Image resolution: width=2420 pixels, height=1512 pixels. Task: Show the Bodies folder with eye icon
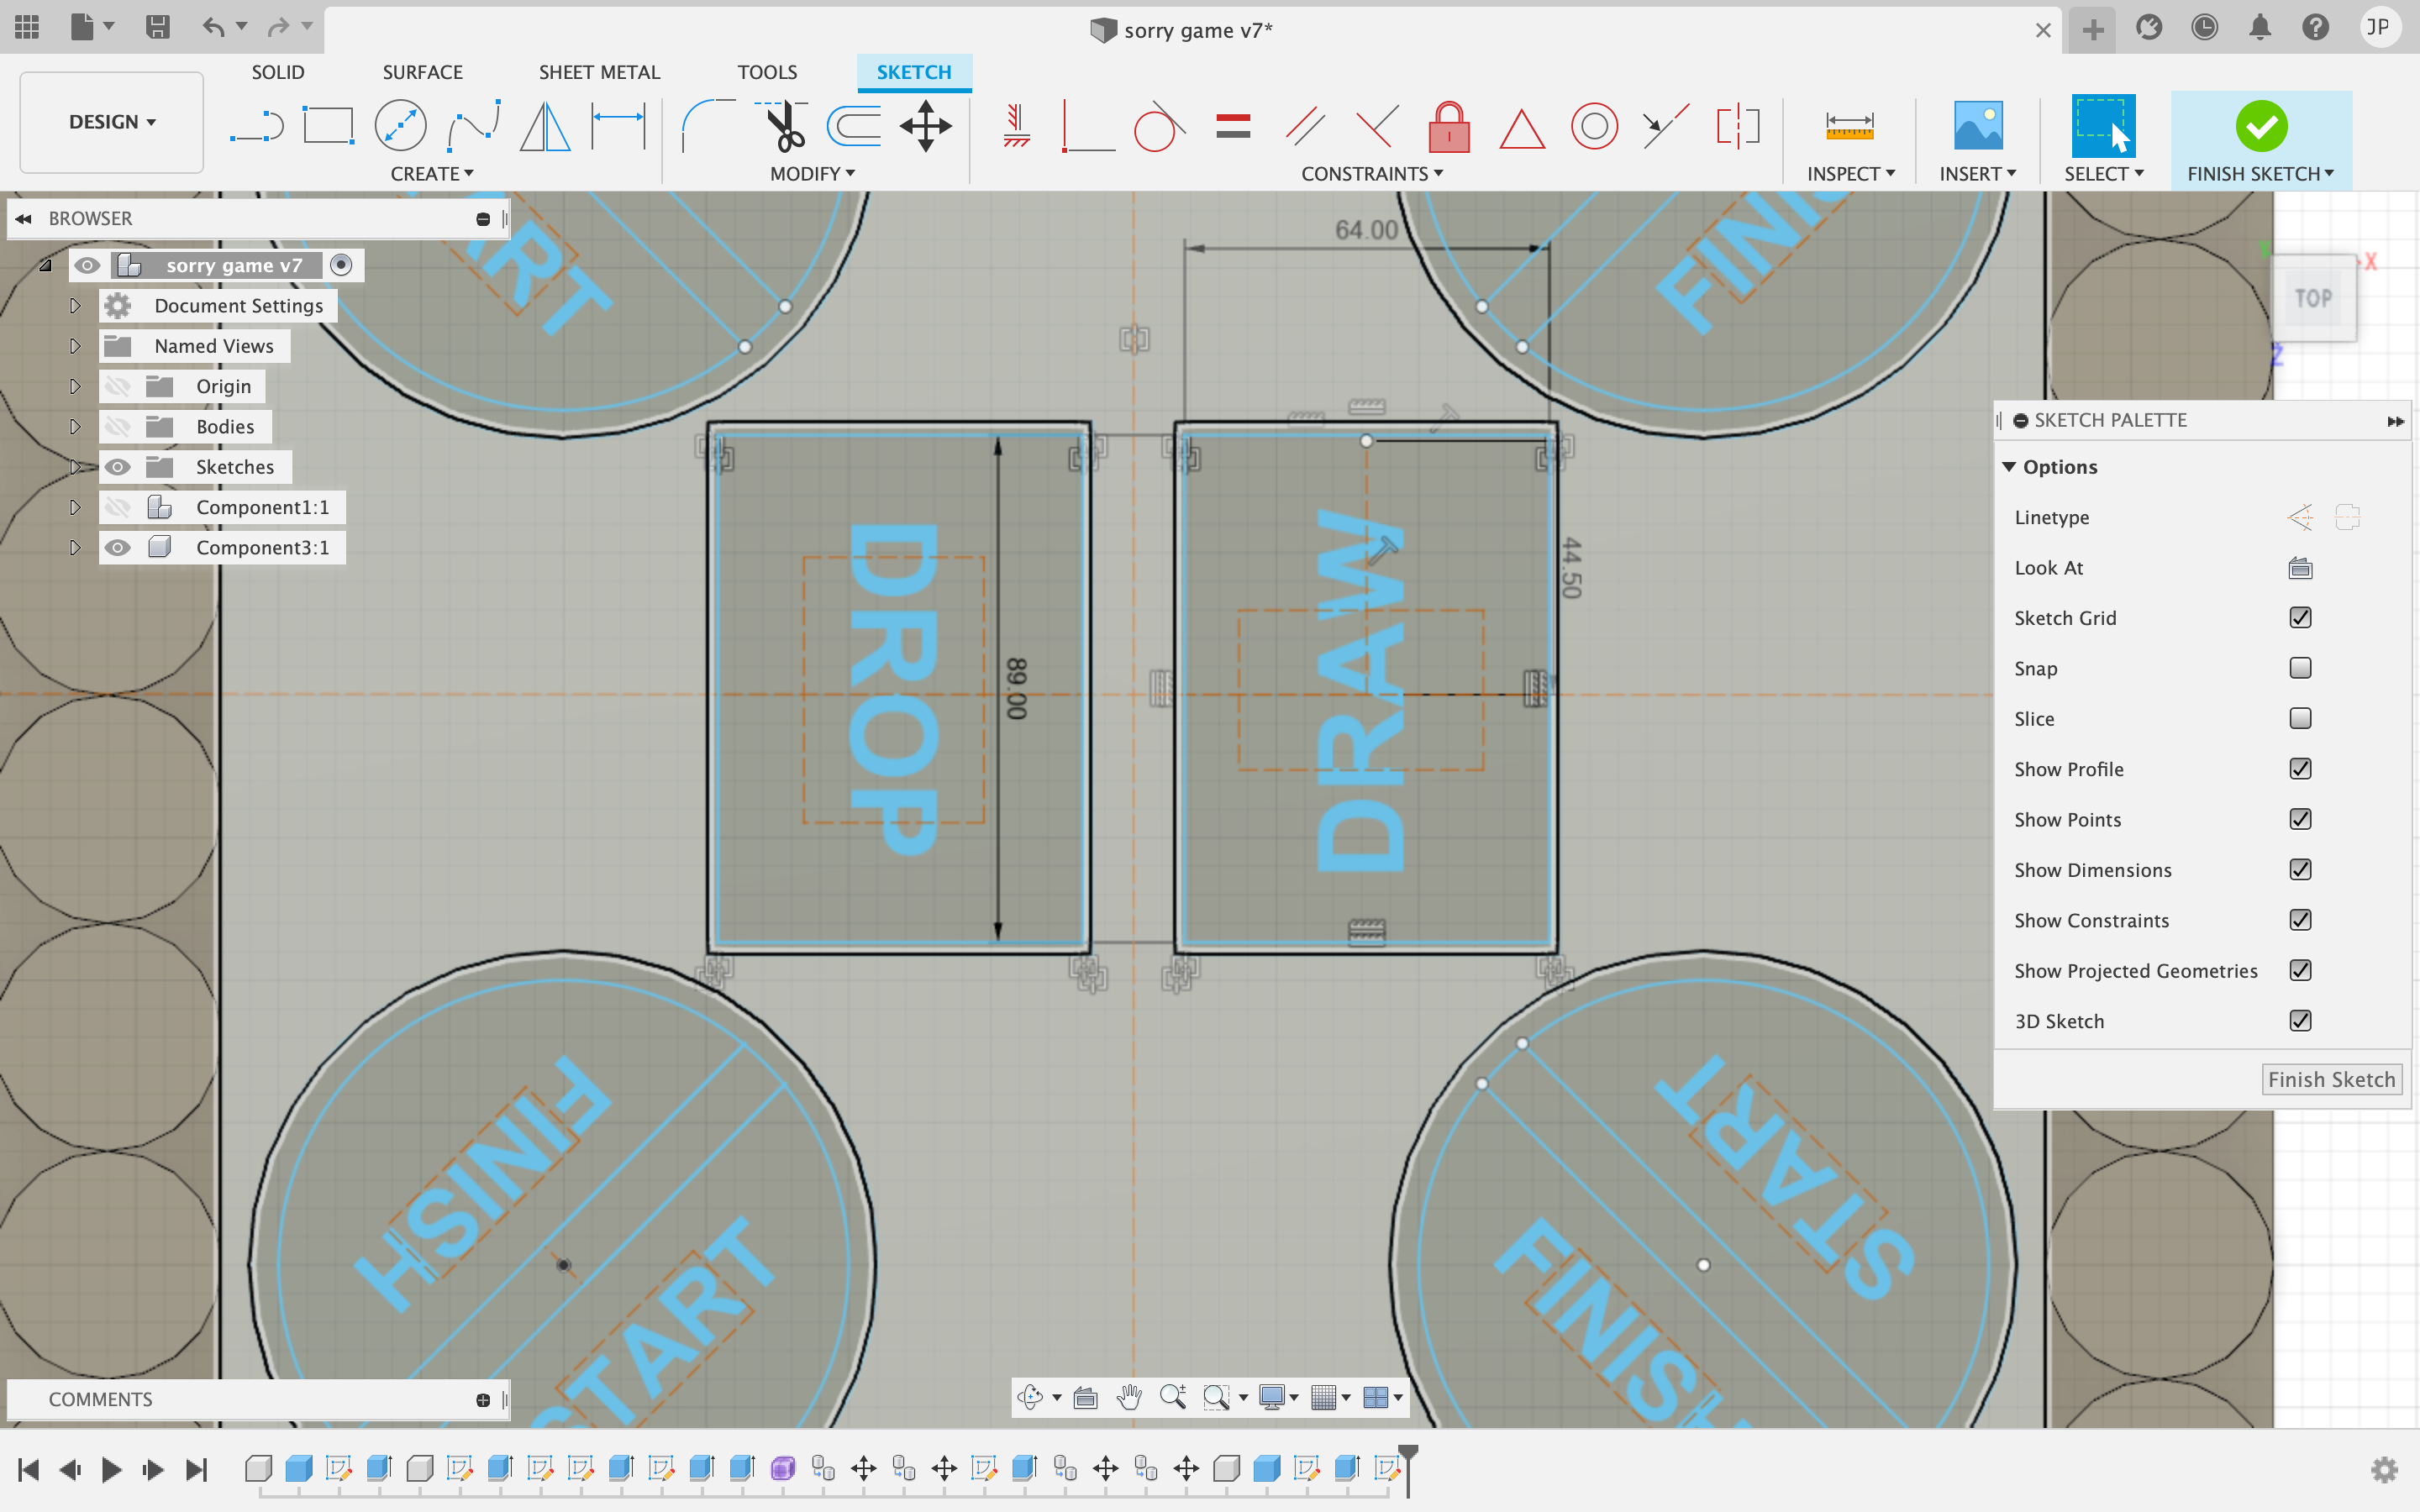pyautogui.click(x=118, y=427)
